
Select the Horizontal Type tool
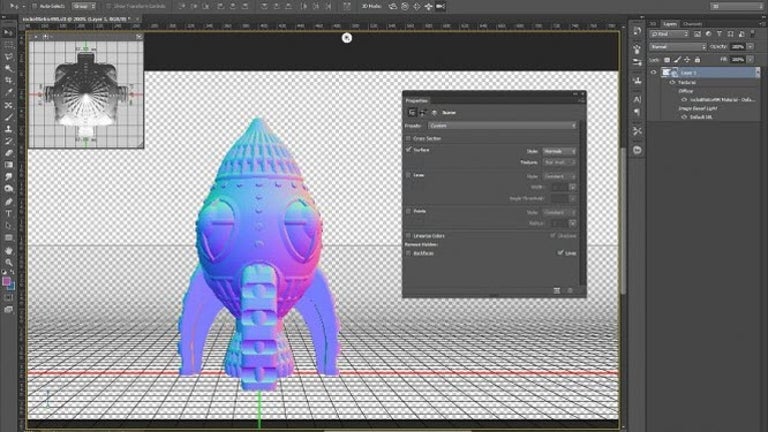point(8,214)
